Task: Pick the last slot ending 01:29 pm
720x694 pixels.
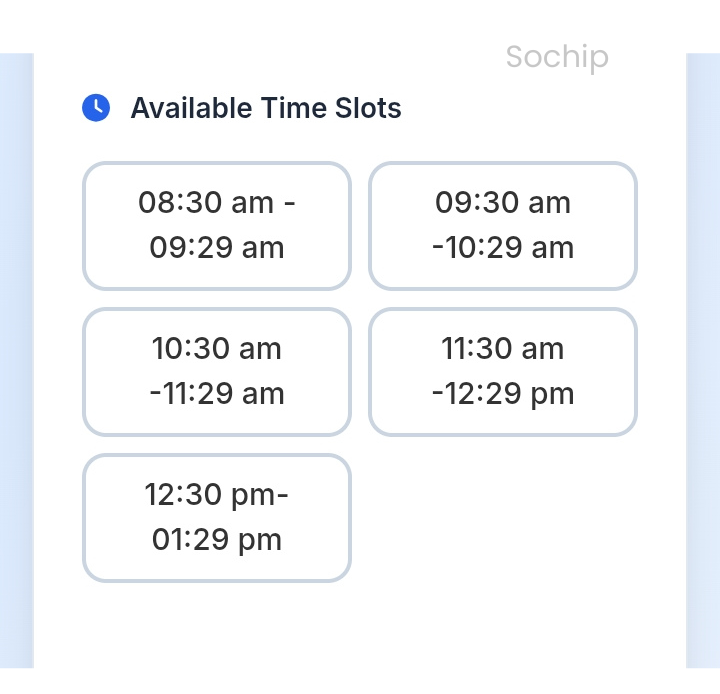Action: click(x=217, y=518)
